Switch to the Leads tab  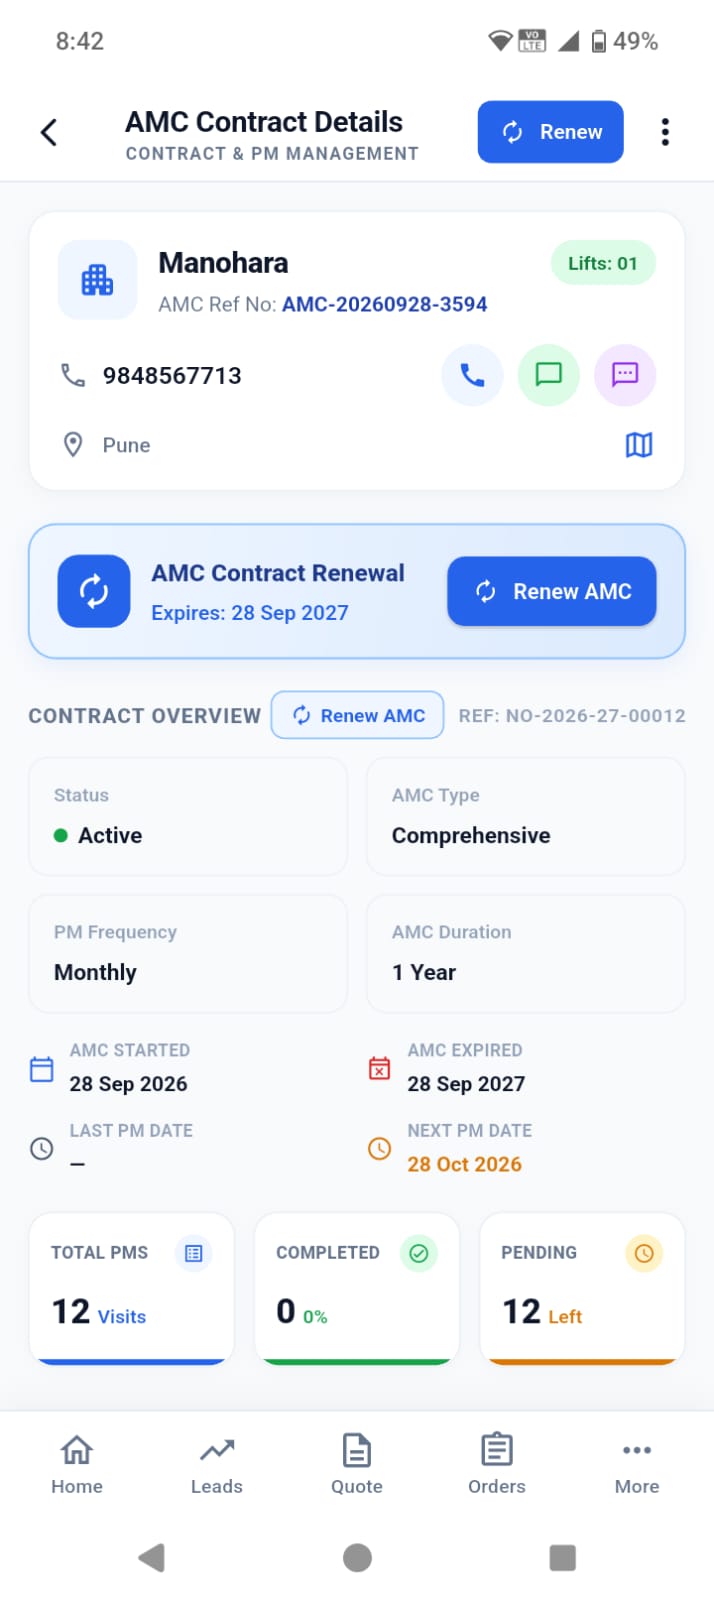click(217, 1464)
